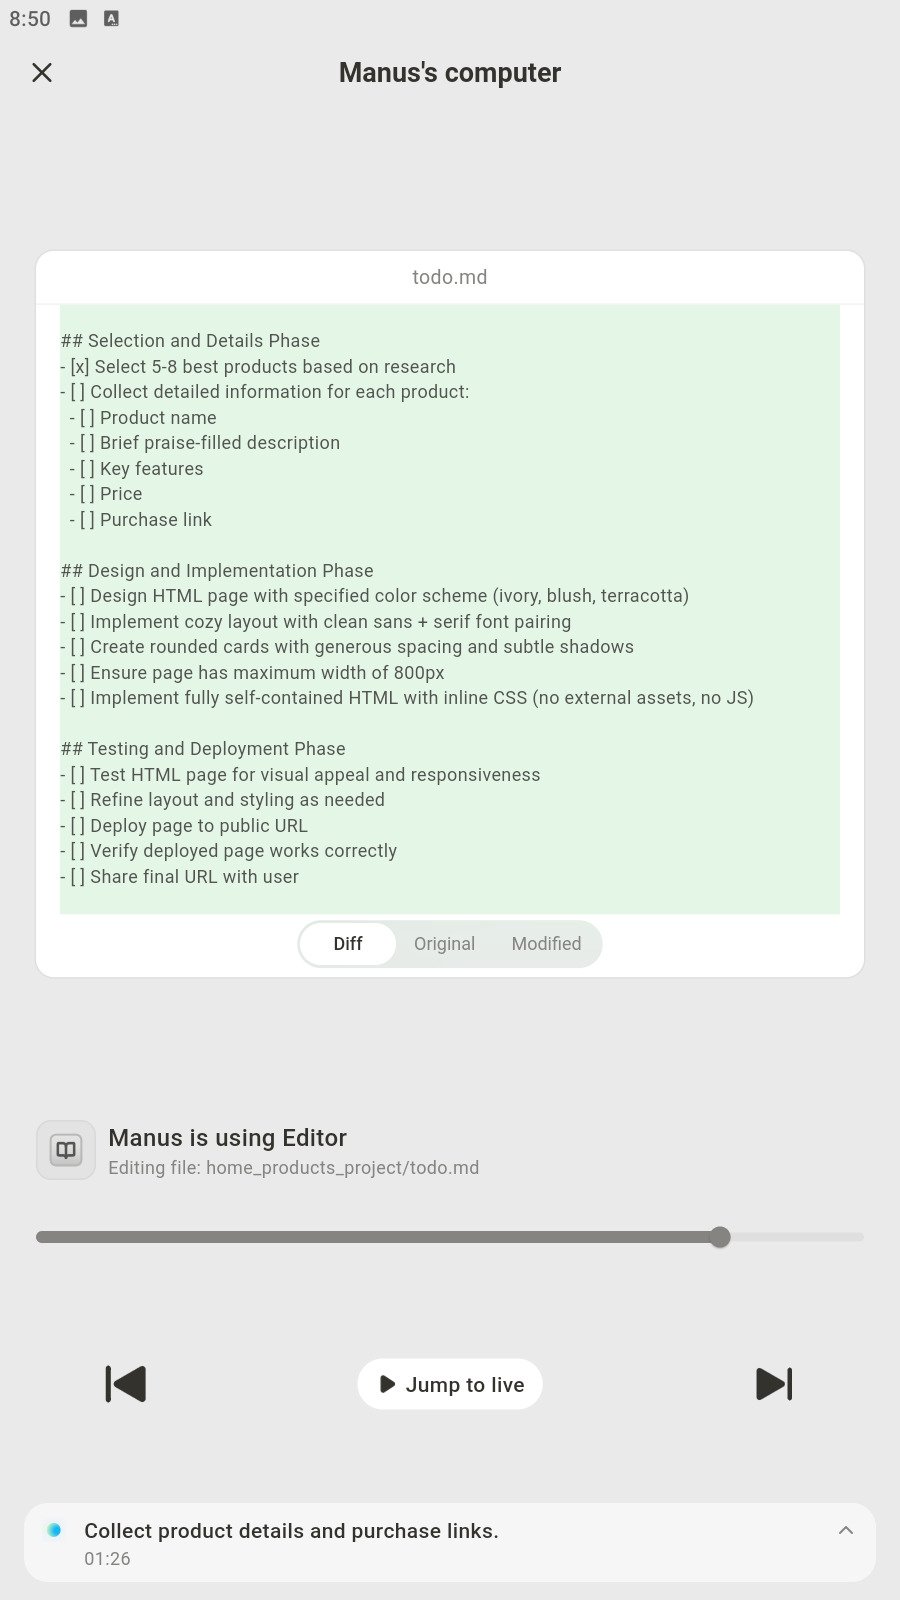The image size is (900, 1600).
Task: Switch to the Original view
Action: pos(444,944)
